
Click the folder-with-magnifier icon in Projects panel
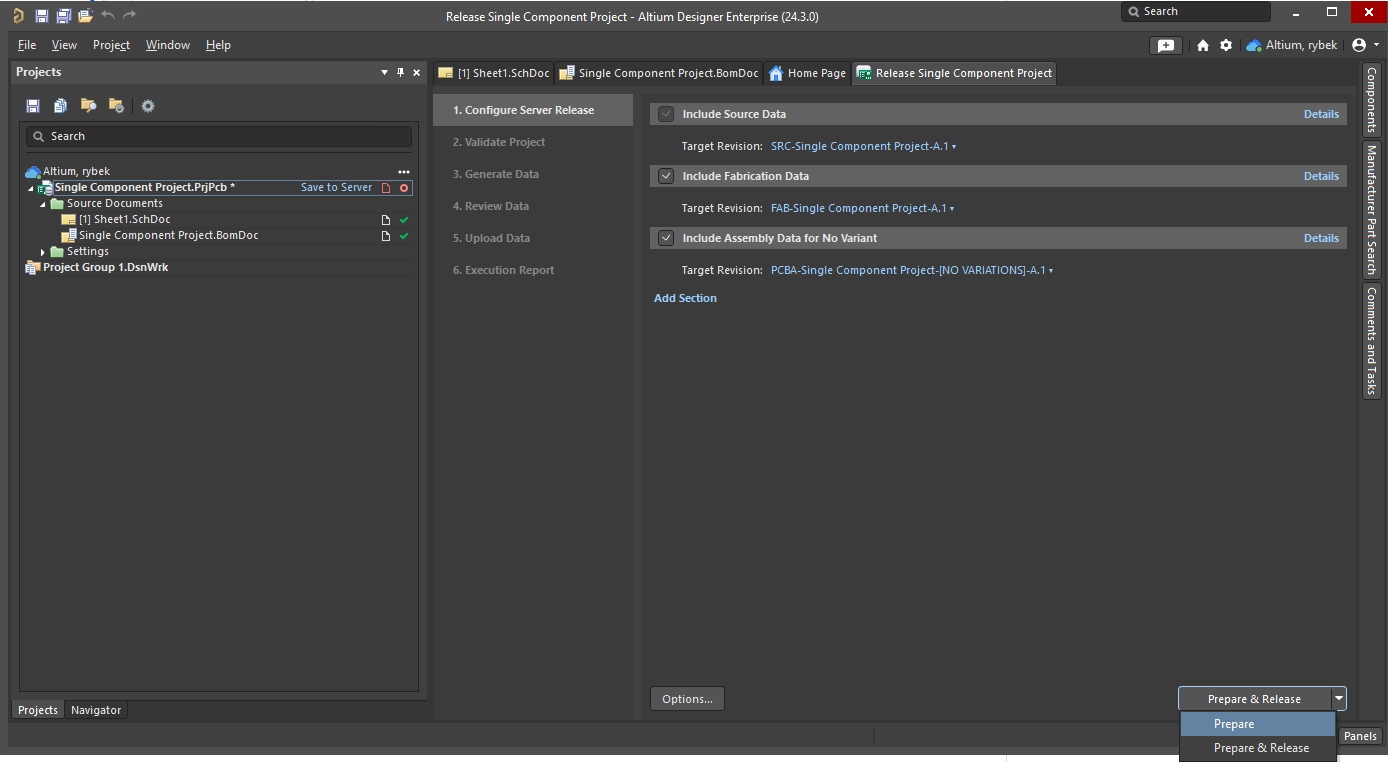click(88, 106)
